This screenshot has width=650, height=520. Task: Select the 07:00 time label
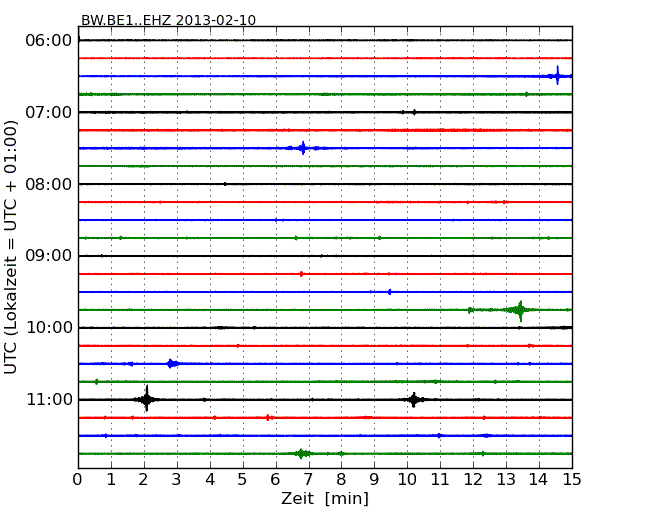49,112
